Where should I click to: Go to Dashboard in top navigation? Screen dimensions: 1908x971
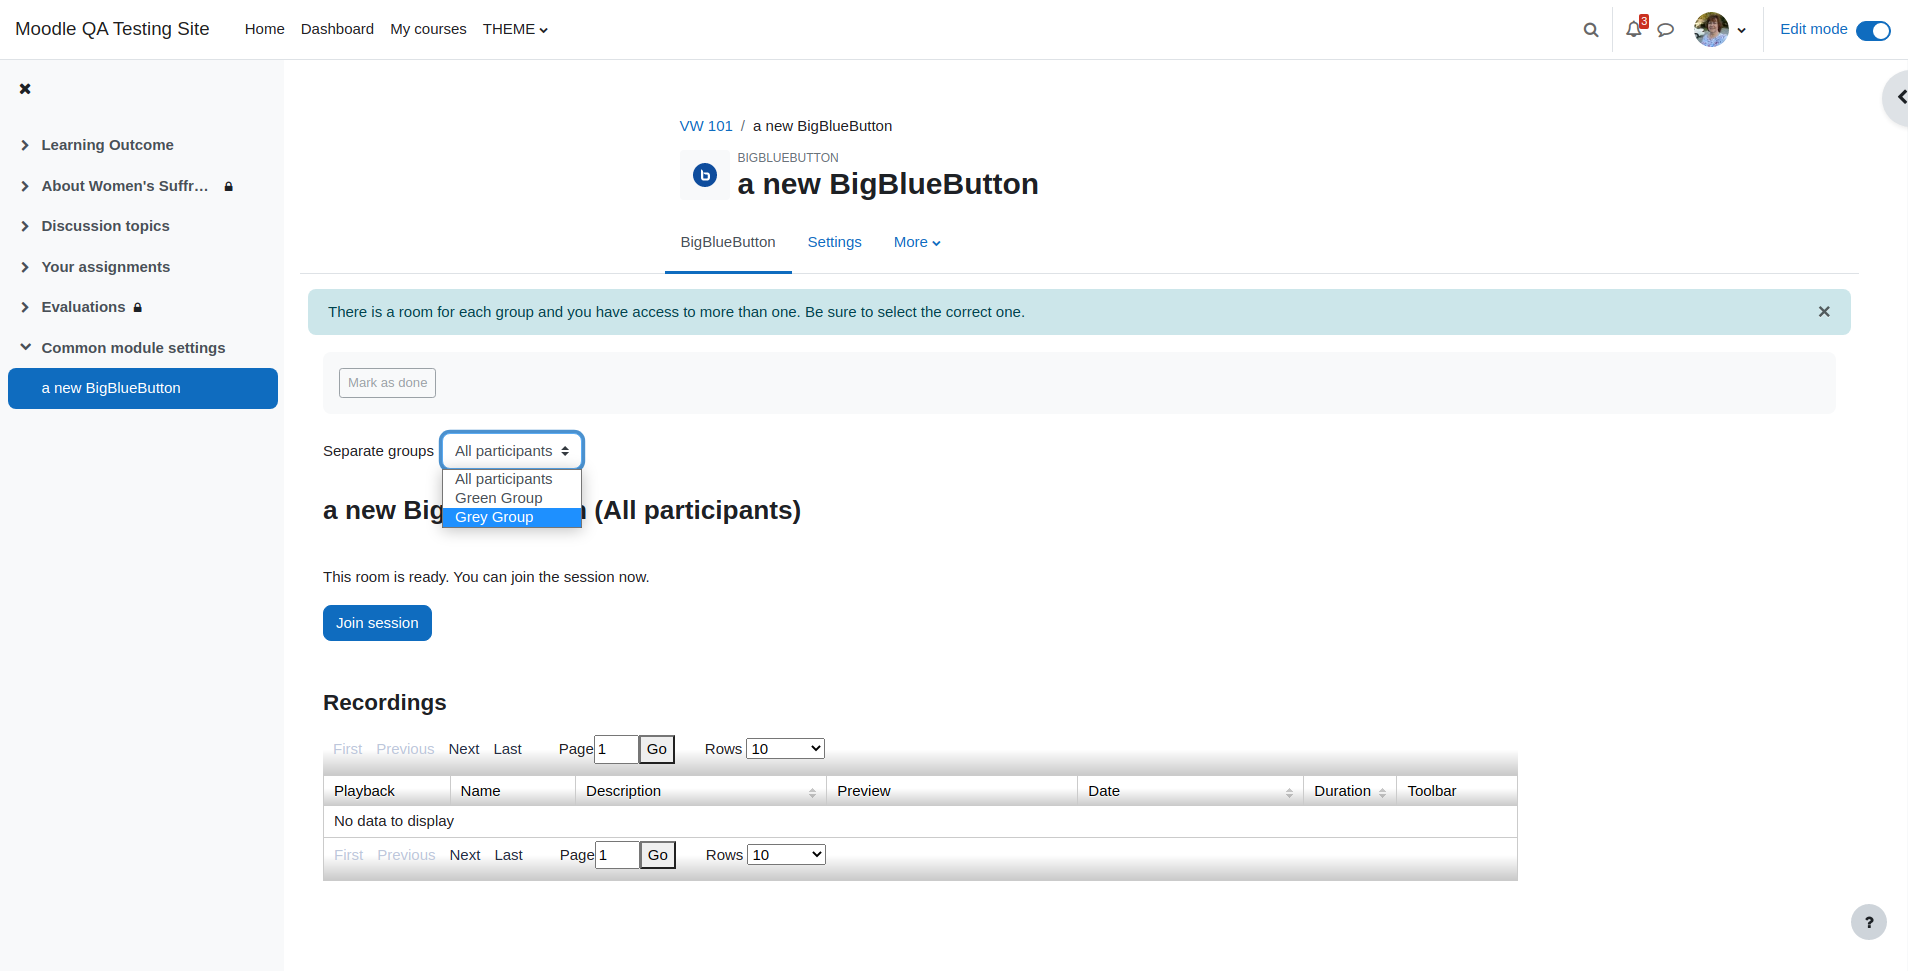point(337,29)
